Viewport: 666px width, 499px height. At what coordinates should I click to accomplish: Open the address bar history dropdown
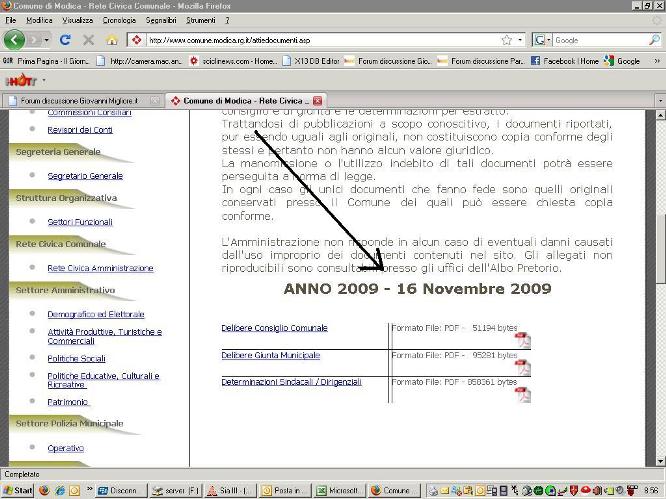520,40
